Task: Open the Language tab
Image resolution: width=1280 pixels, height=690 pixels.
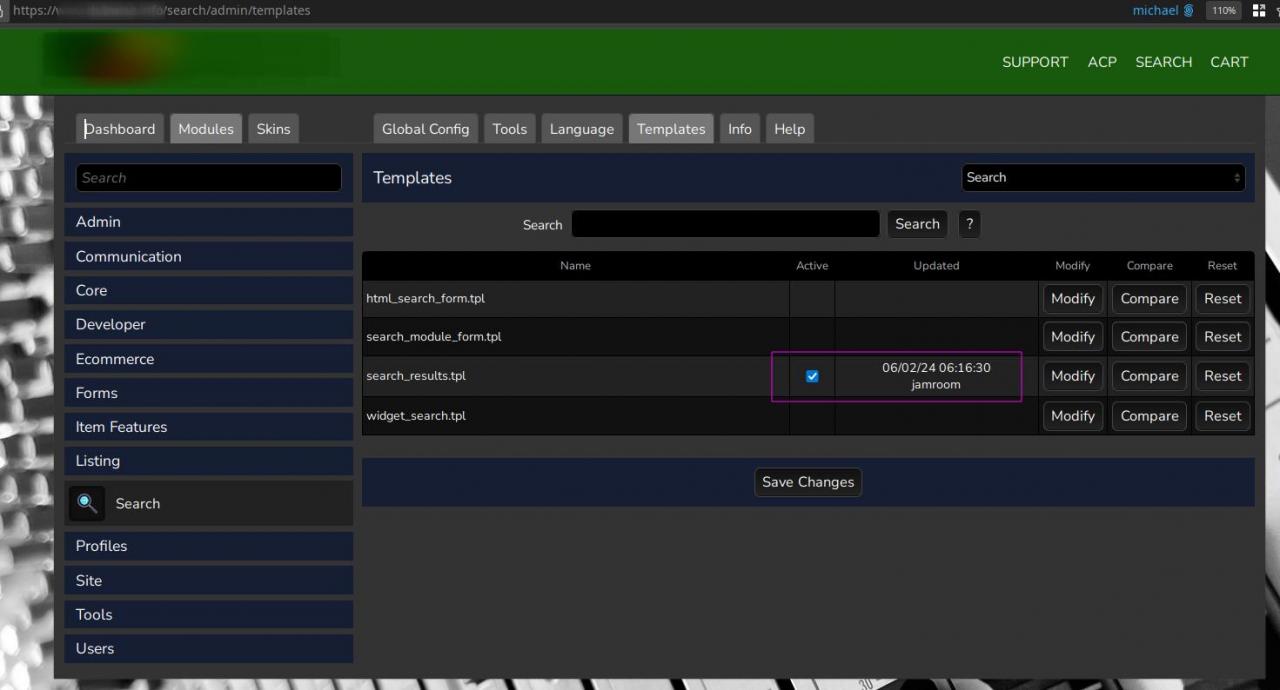Action: [581, 129]
